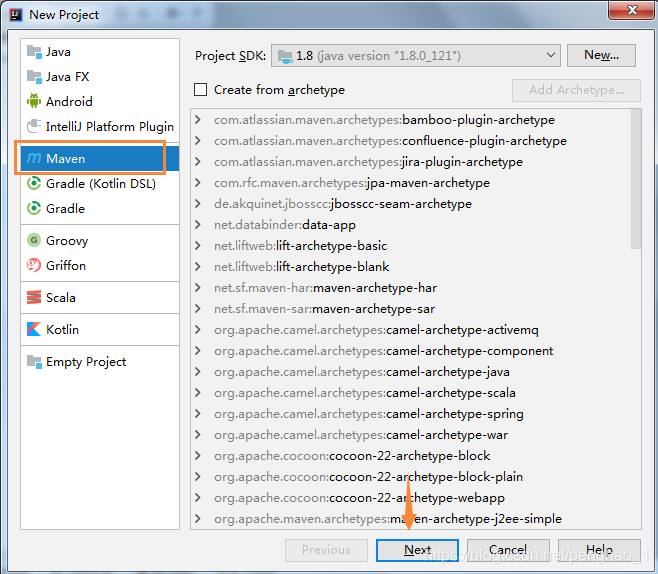Screen dimensions: 658x574
Task: Click the Next button
Action: 417,550
